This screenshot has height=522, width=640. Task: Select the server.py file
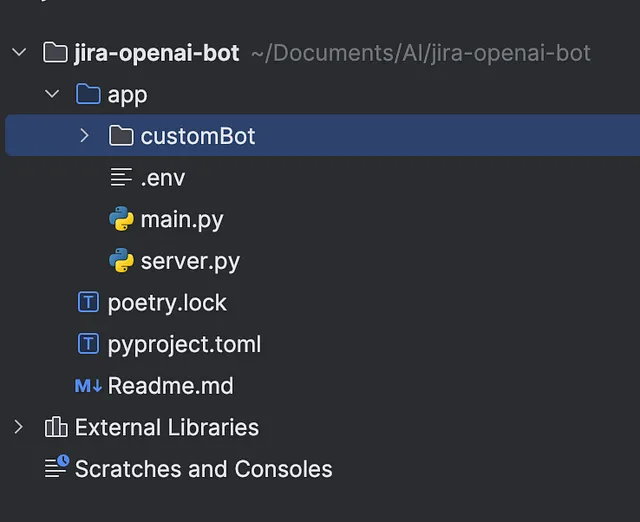pyautogui.click(x=190, y=262)
